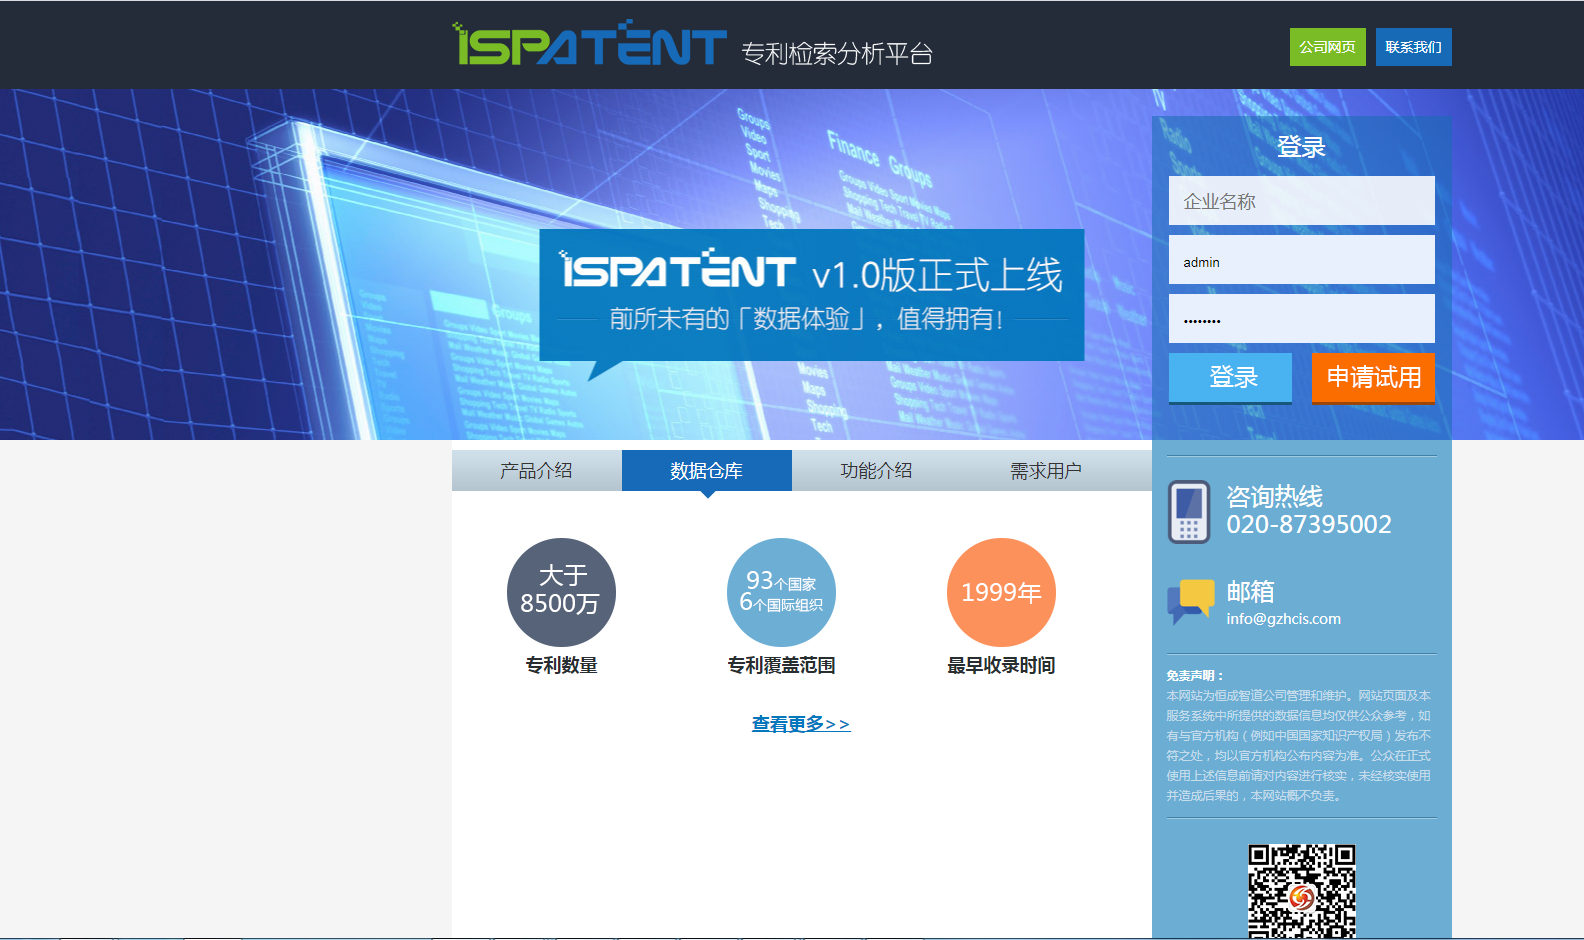Focus the 企业名称 input field

(x=1301, y=201)
